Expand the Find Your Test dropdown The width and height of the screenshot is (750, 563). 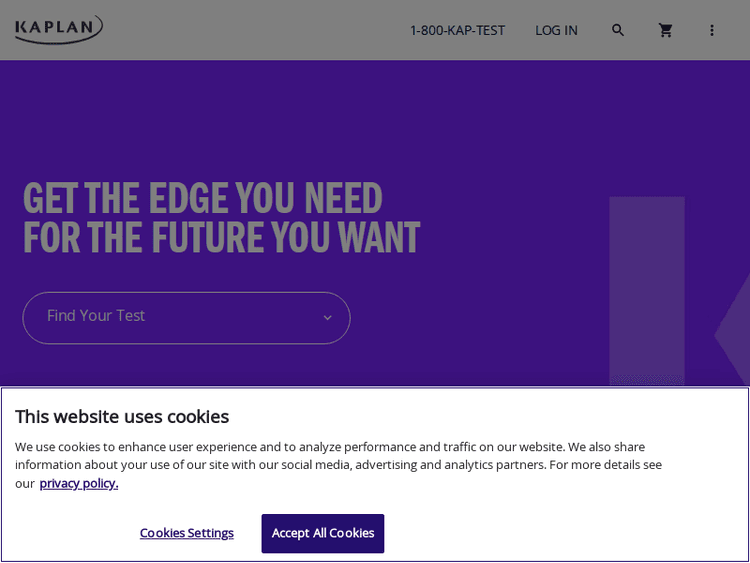pyautogui.click(x=186, y=318)
